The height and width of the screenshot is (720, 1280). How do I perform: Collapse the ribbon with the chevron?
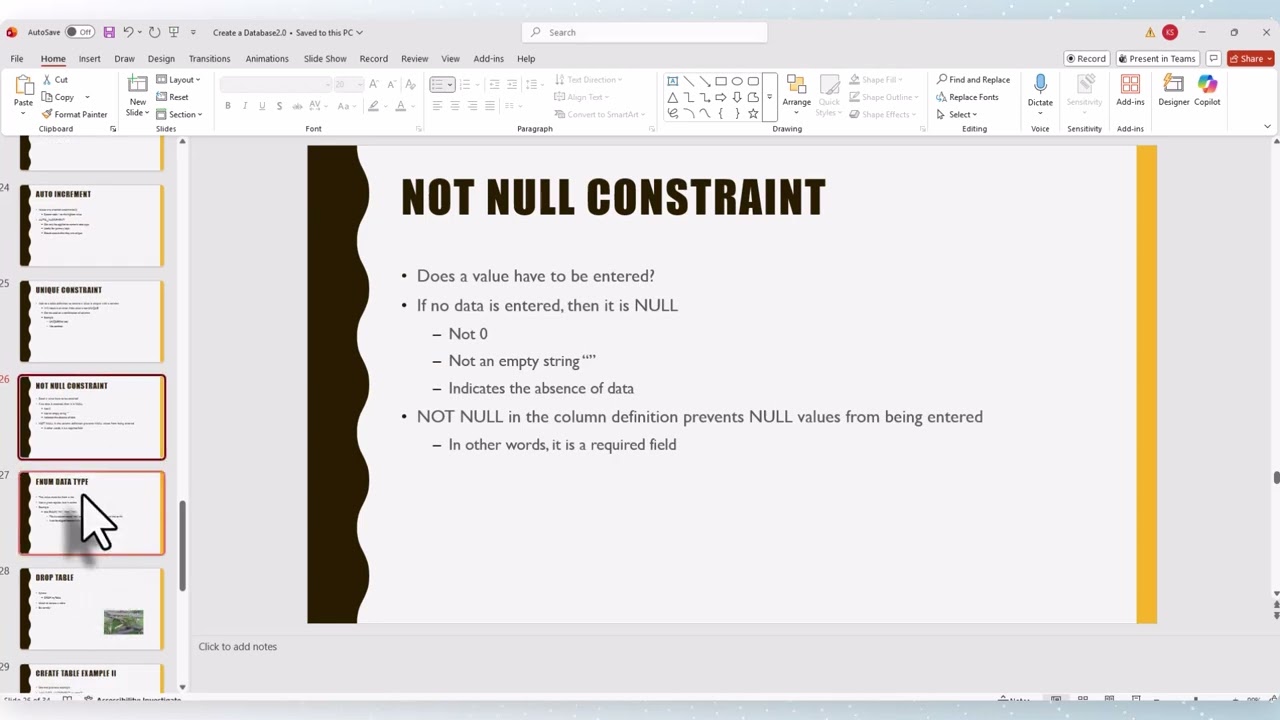[x=1267, y=127]
